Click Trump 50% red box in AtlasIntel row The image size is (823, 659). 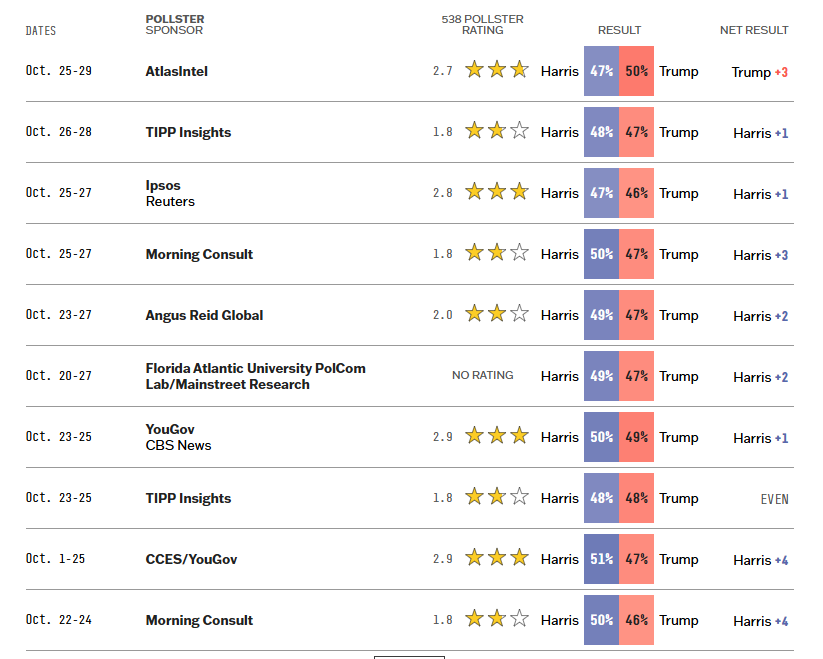tap(637, 71)
